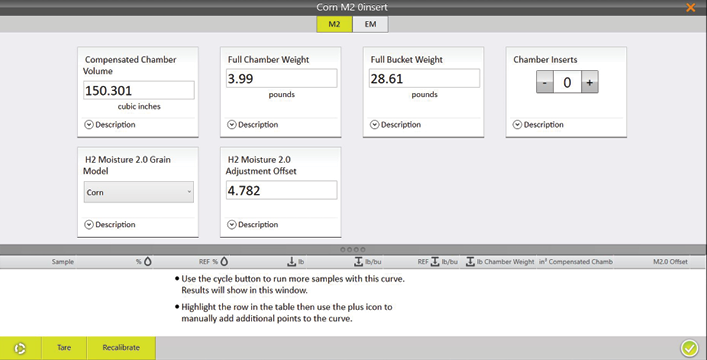Click the lb weight column header

(296, 262)
